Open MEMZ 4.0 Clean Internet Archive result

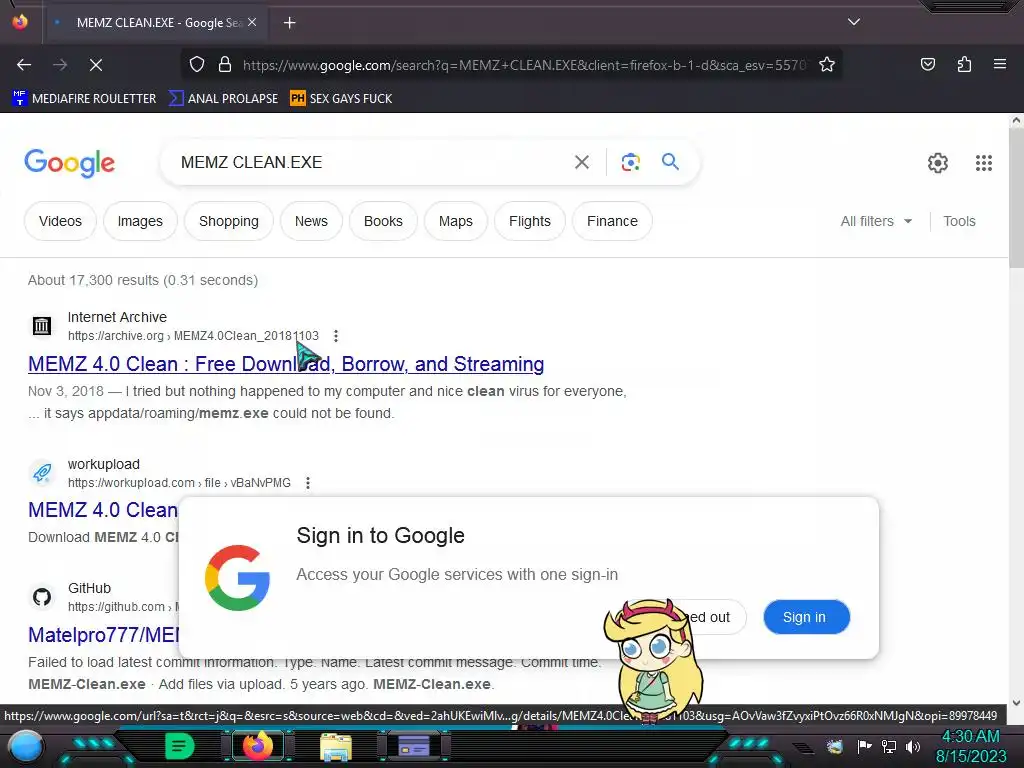286,364
